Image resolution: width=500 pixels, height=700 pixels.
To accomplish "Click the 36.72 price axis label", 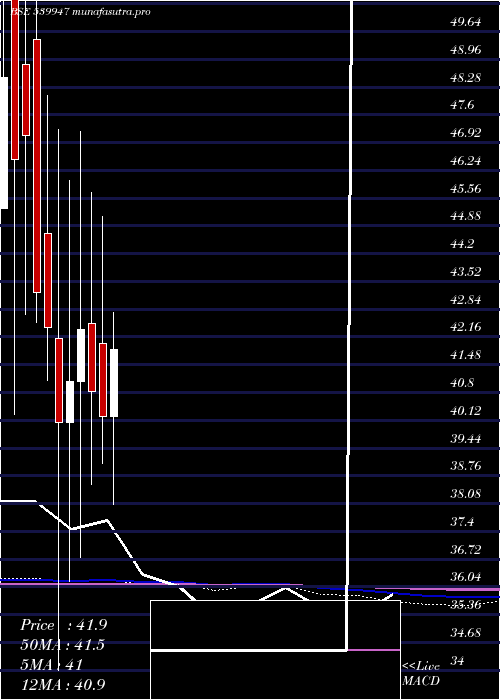I will pyautogui.click(x=466, y=550).
